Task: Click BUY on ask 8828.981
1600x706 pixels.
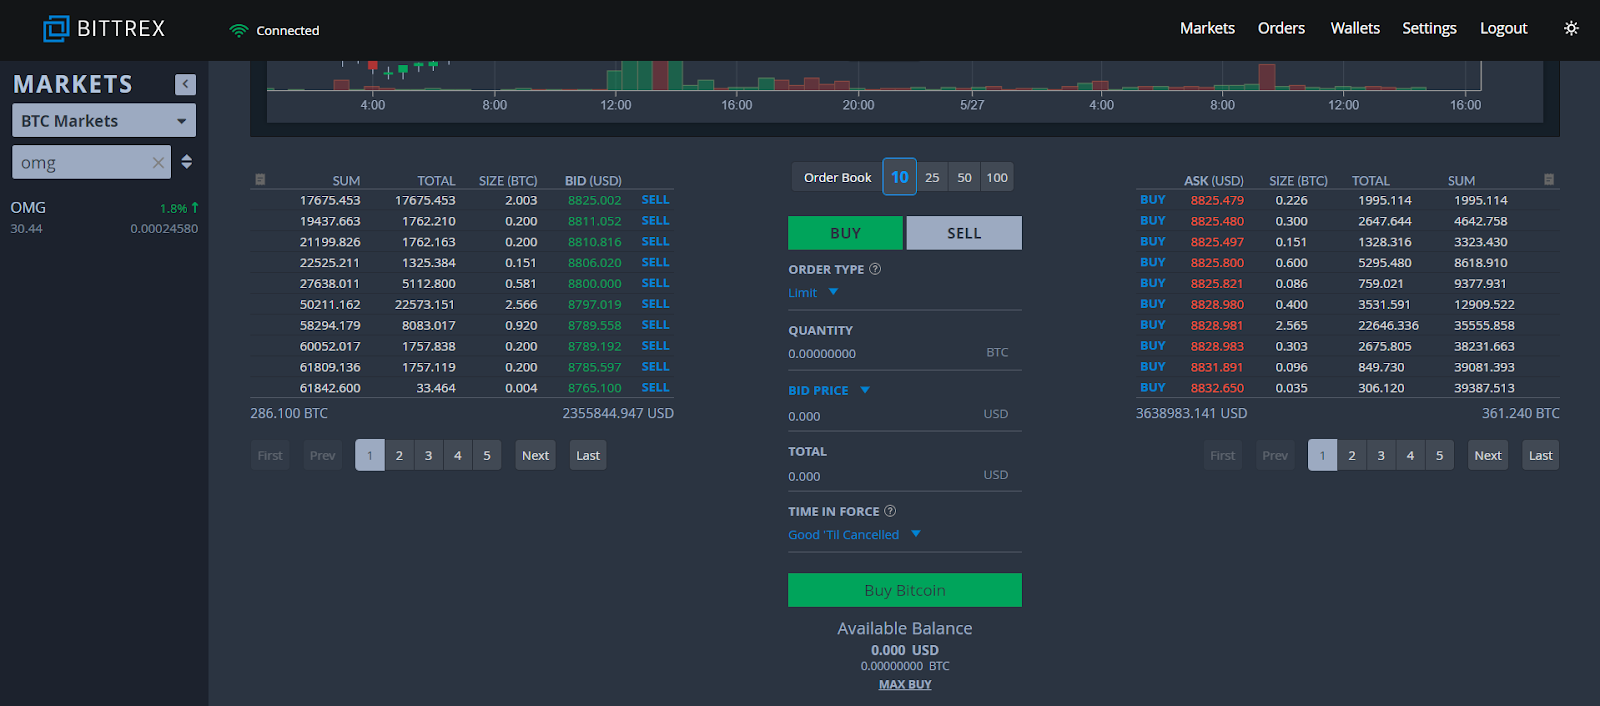Action: (x=1153, y=325)
